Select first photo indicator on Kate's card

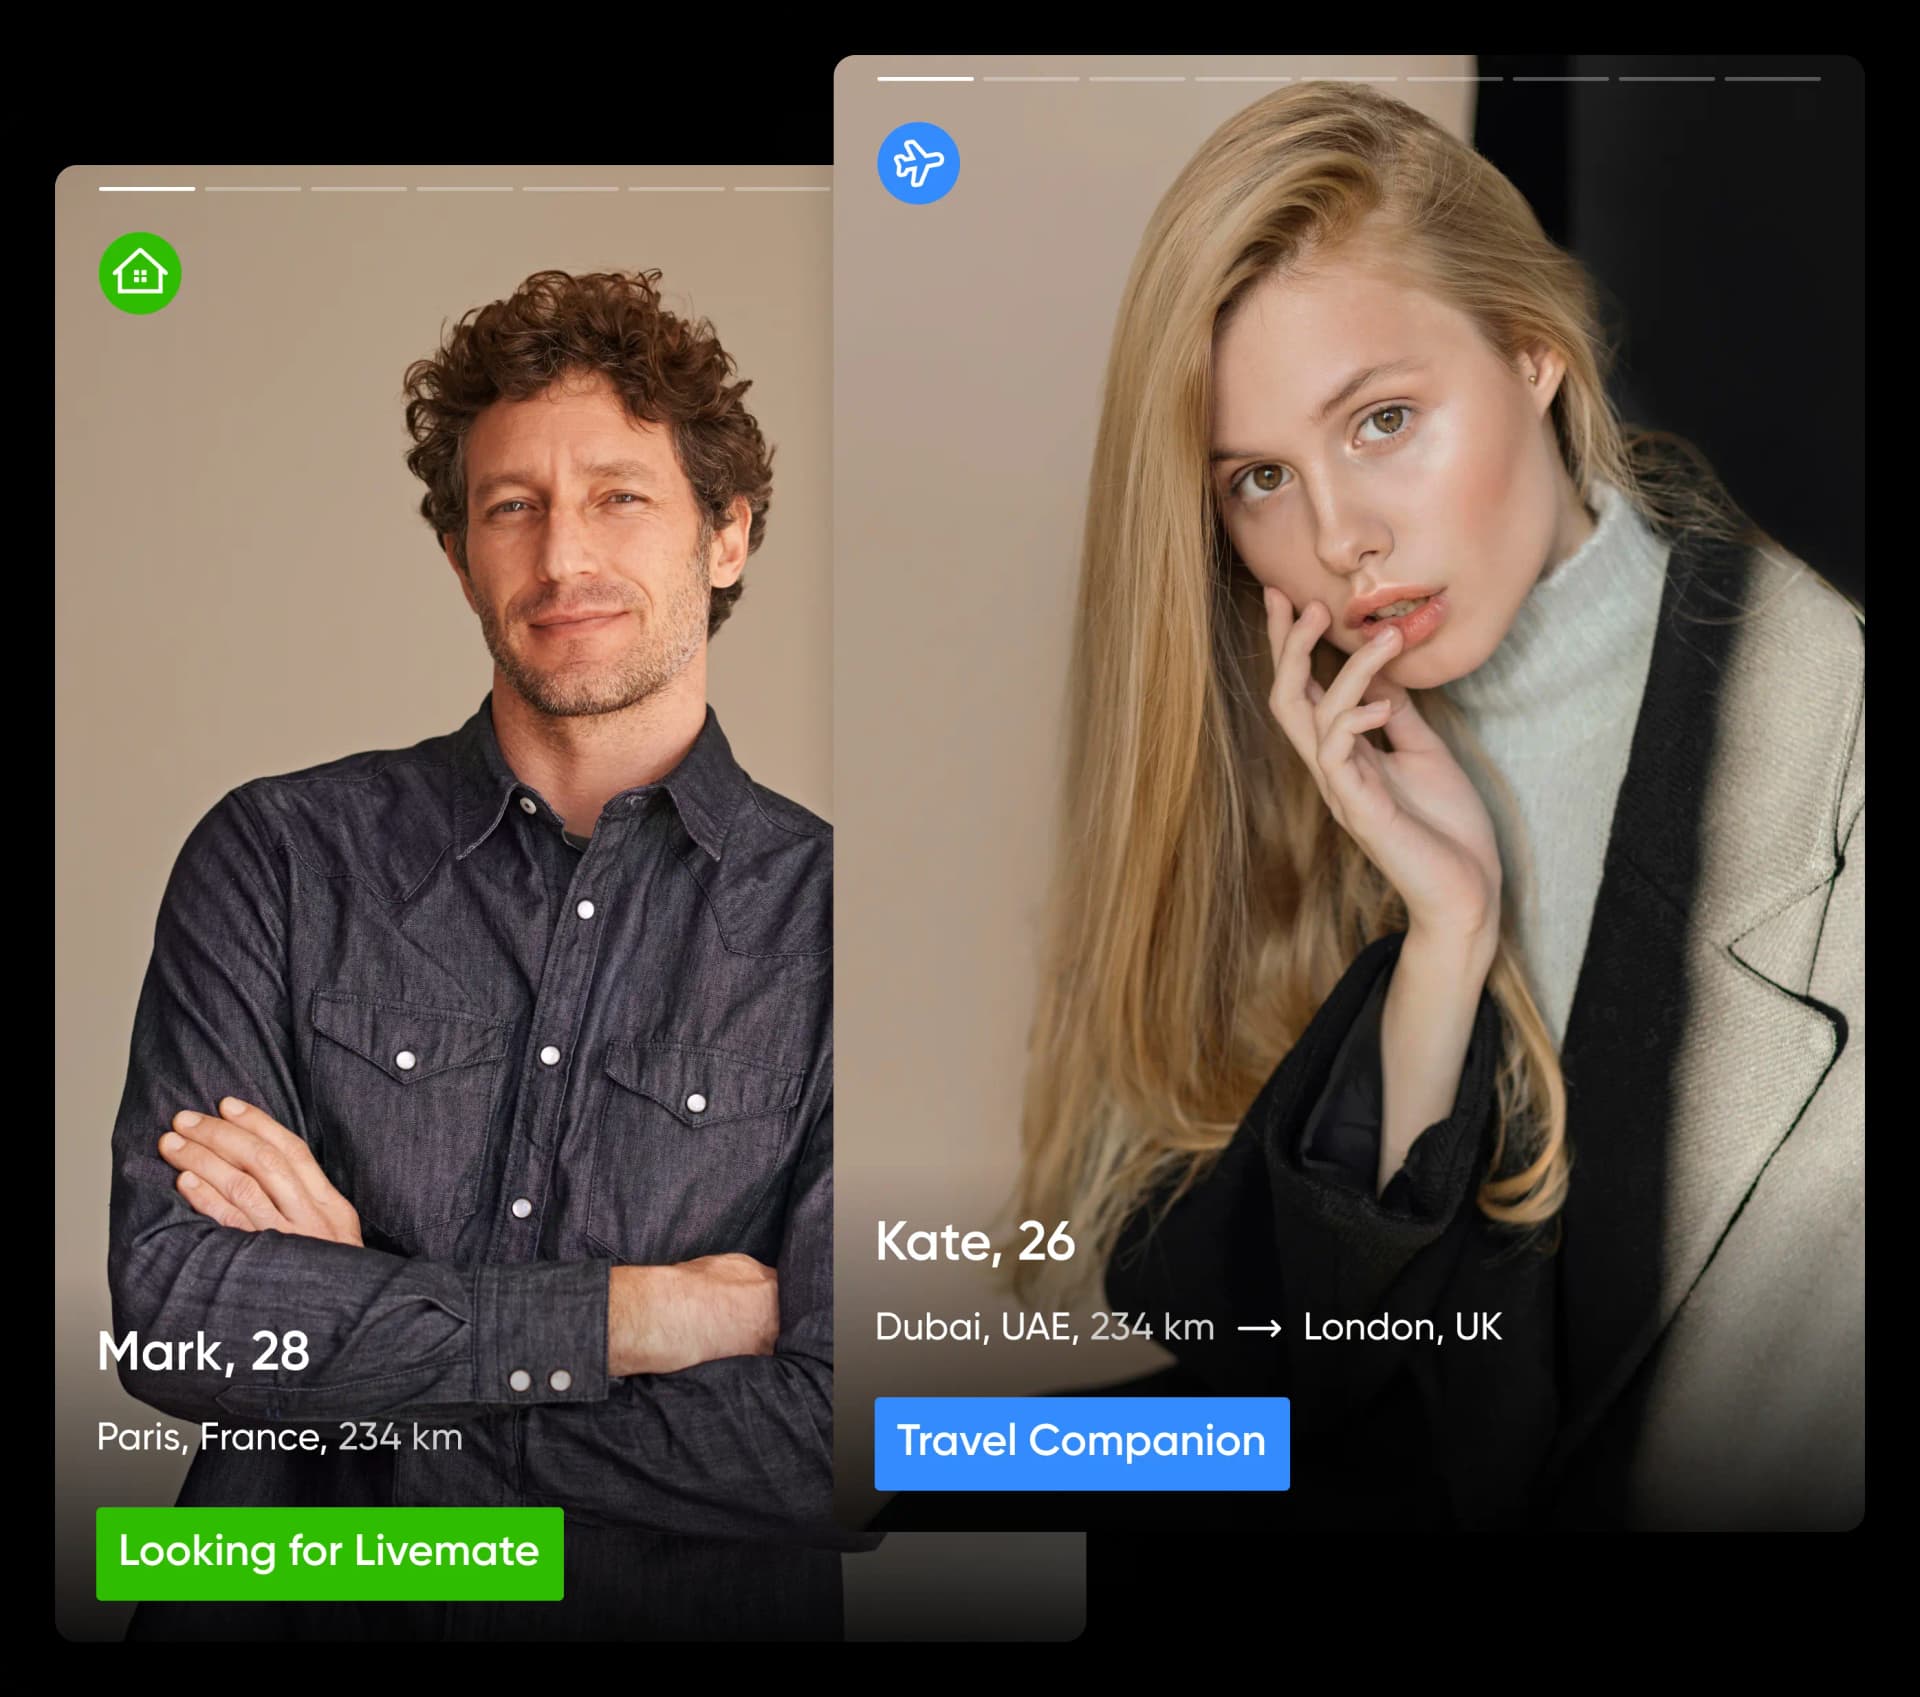click(925, 78)
